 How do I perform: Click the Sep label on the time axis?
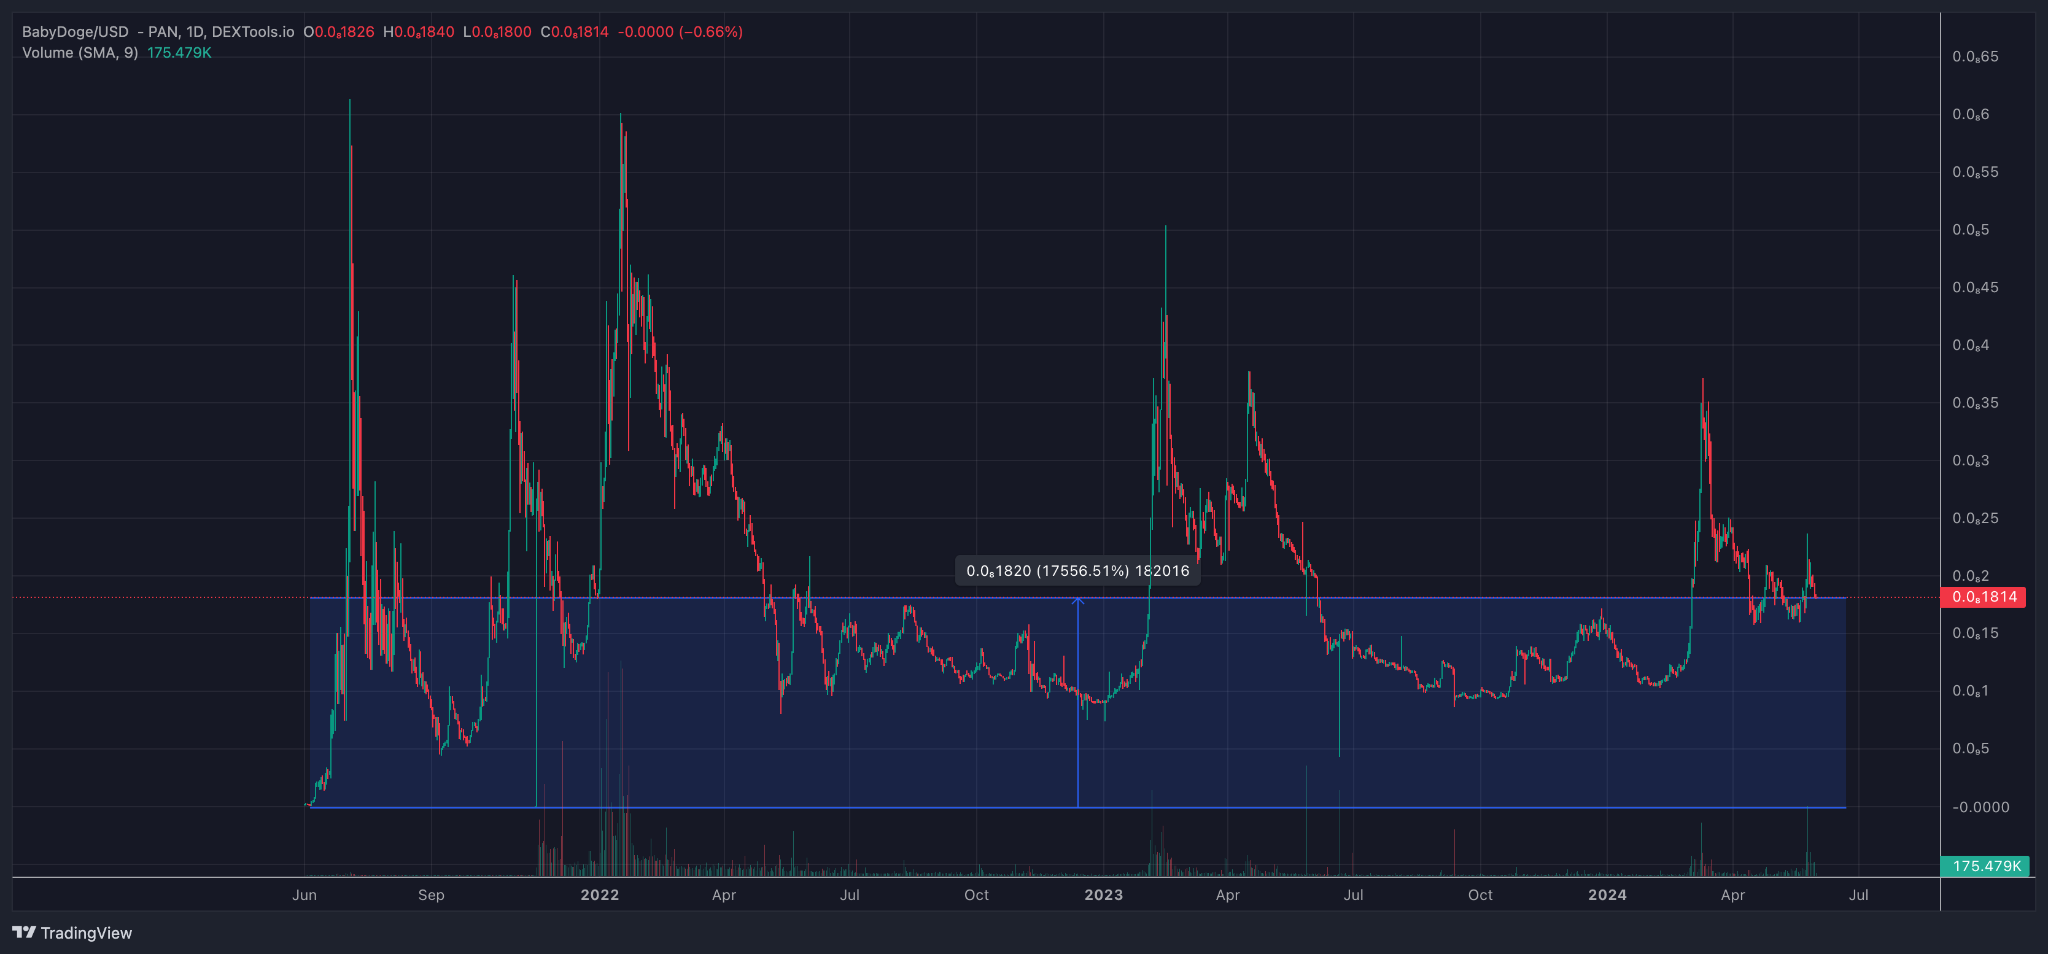pyautogui.click(x=431, y=895)
